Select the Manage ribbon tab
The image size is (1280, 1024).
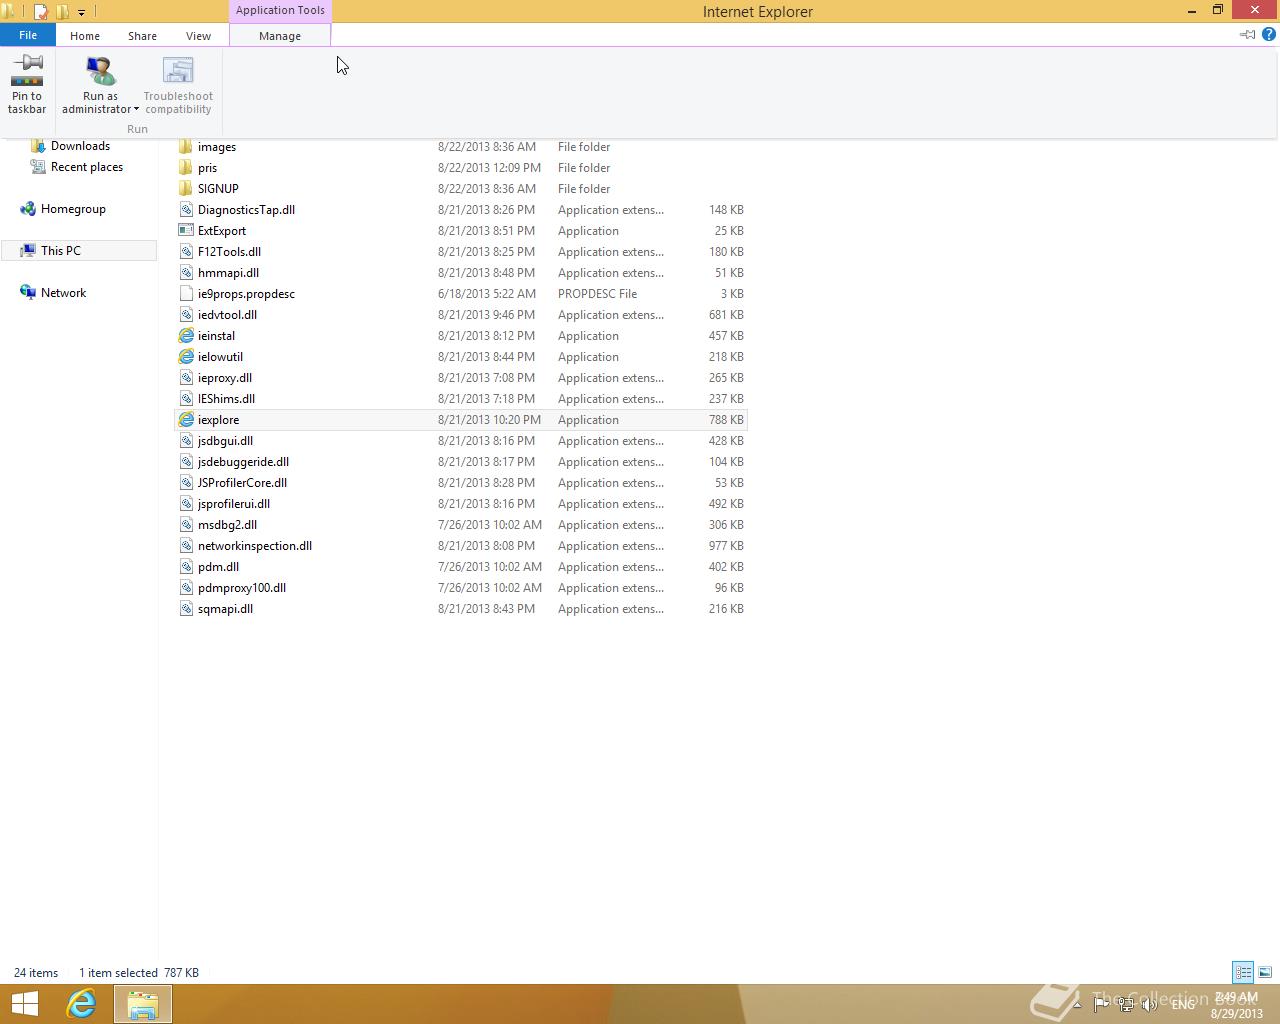click(x=280, y=36)
